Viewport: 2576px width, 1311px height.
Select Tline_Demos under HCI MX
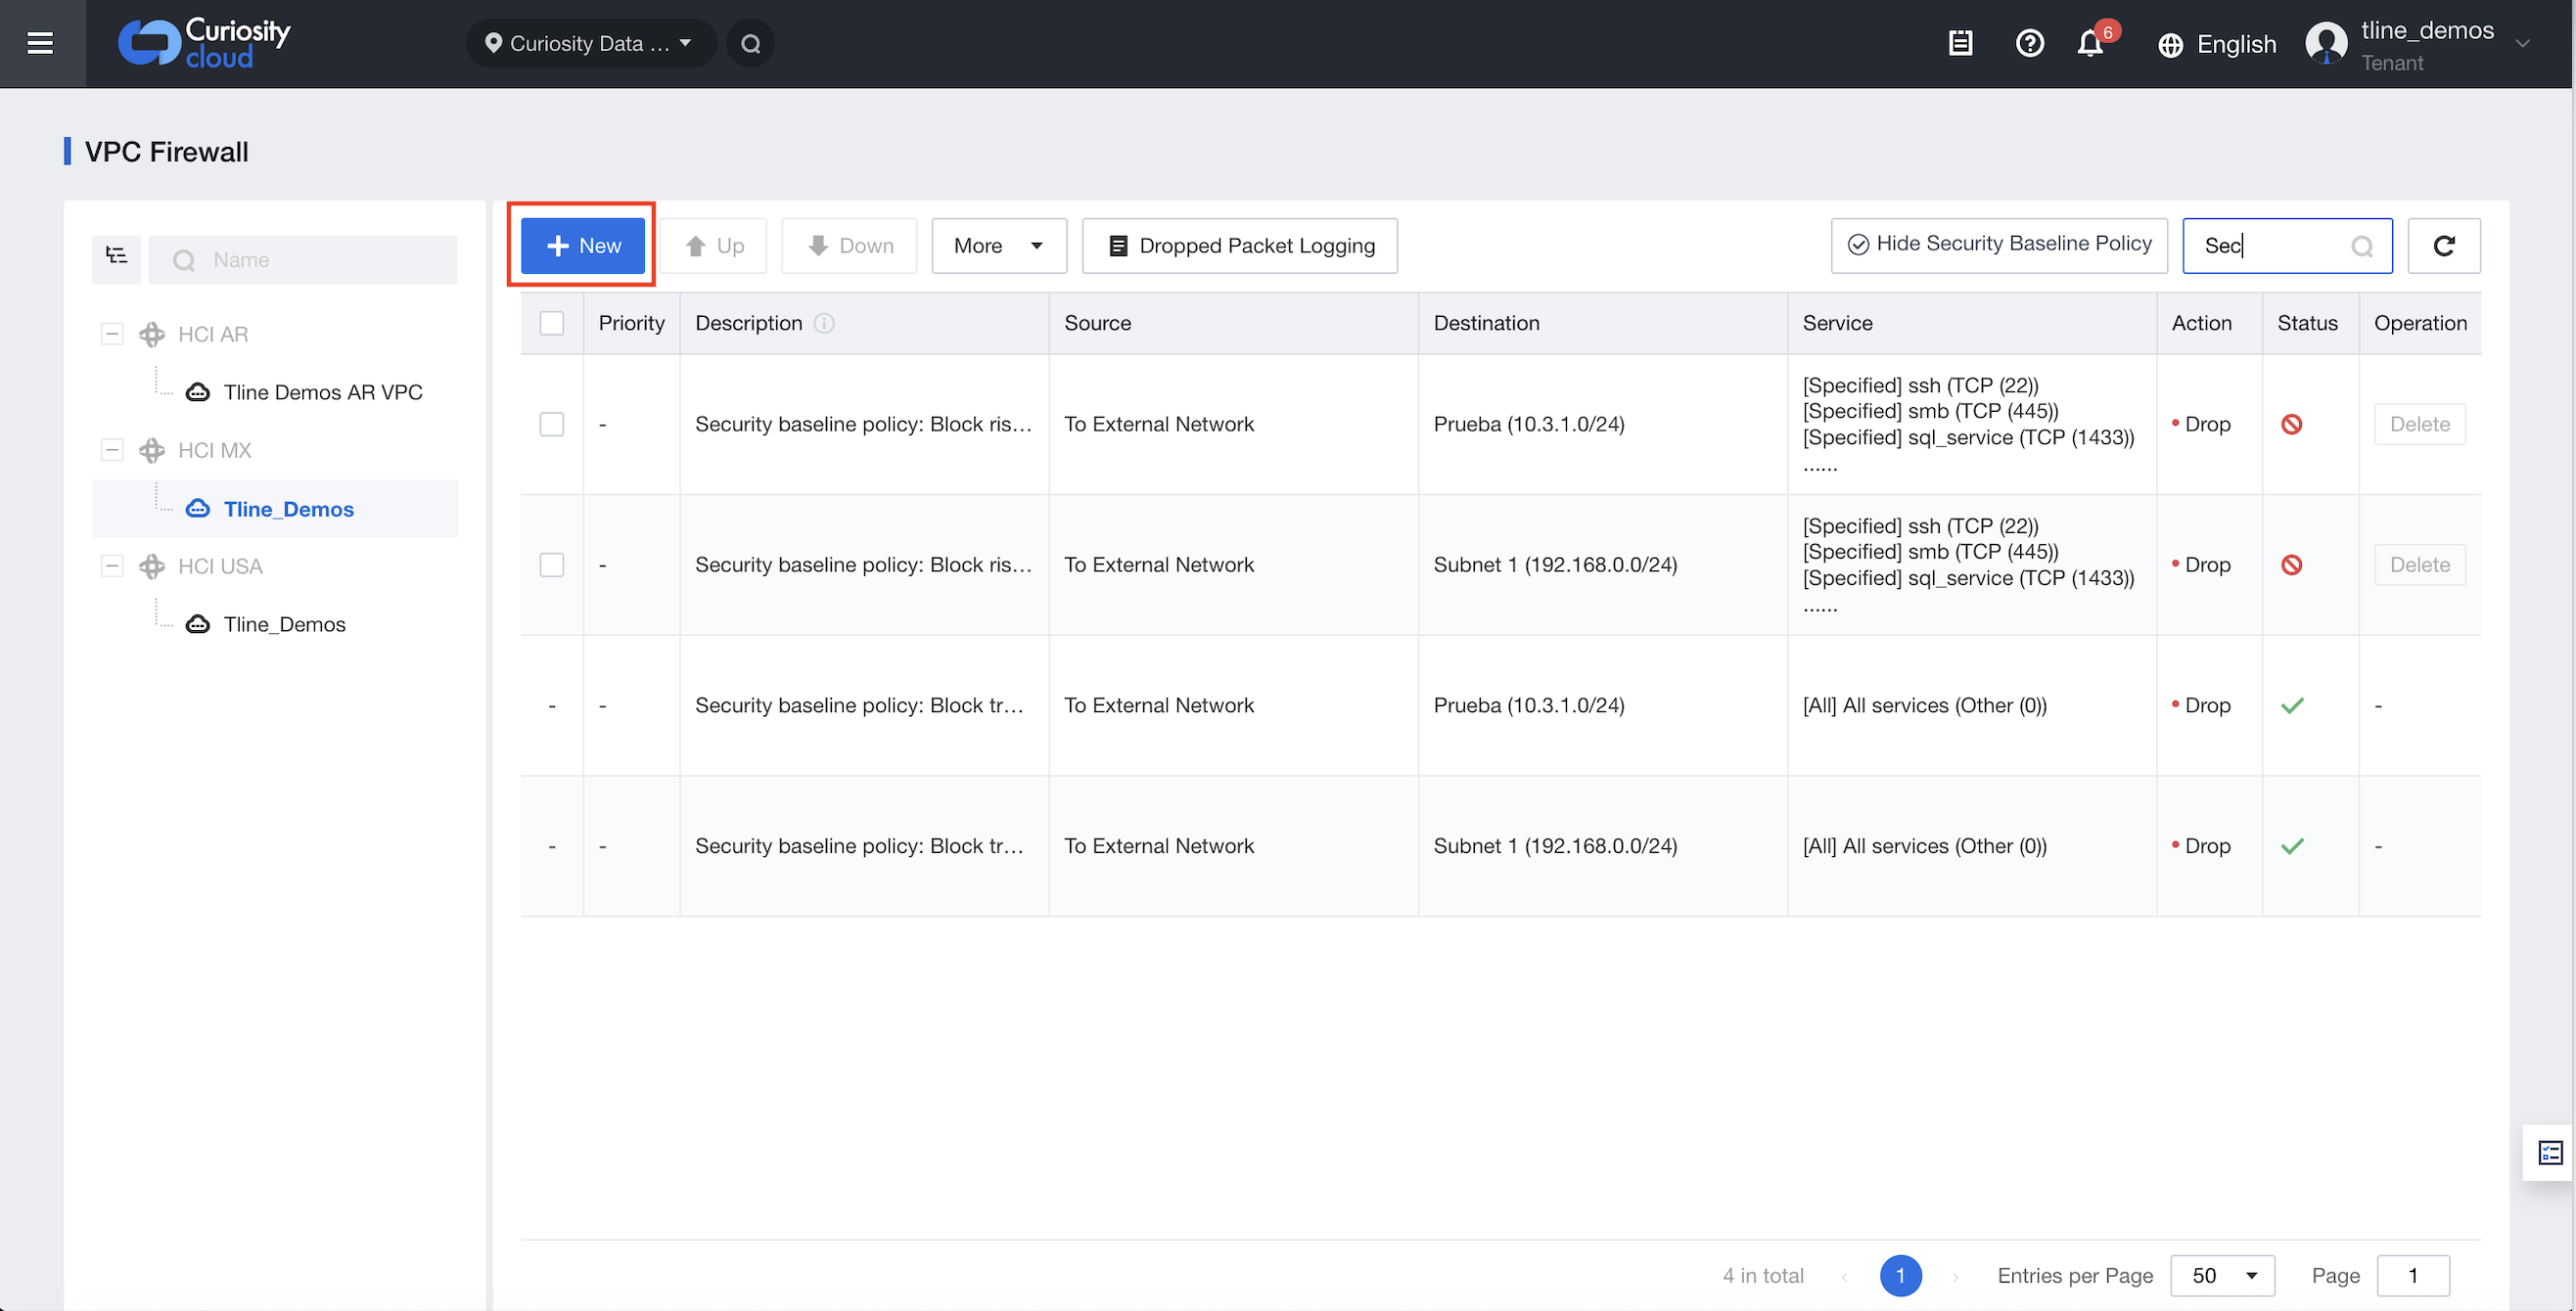tap(288, 509)
